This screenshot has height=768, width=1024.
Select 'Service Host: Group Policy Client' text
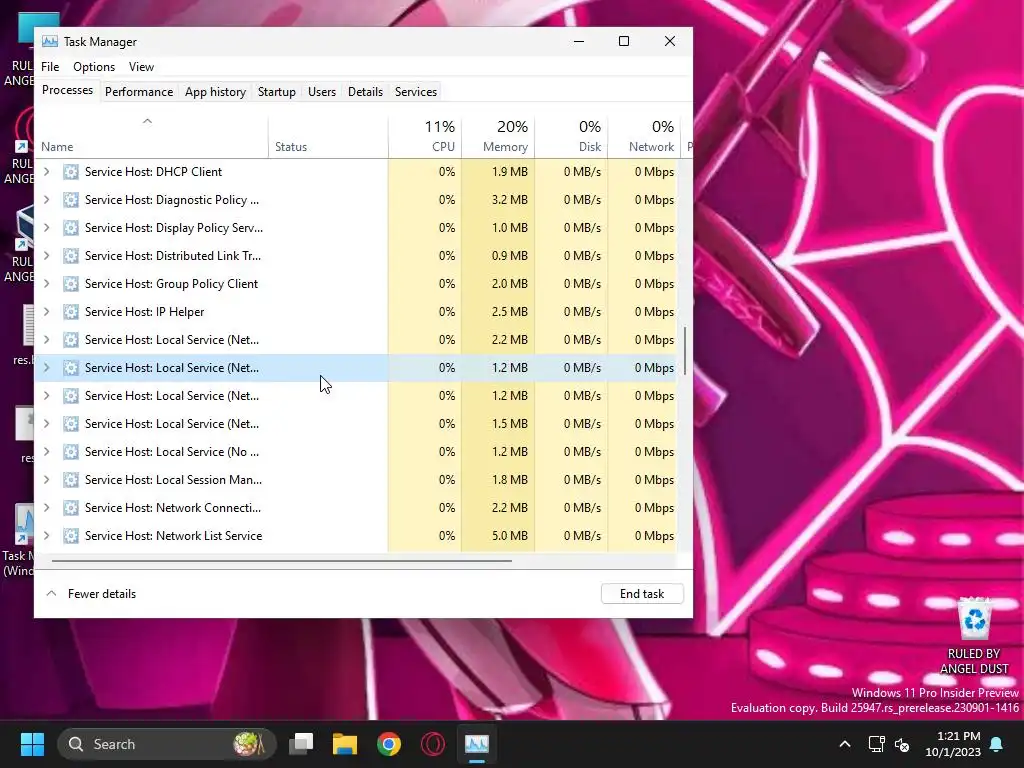point(171,284)
